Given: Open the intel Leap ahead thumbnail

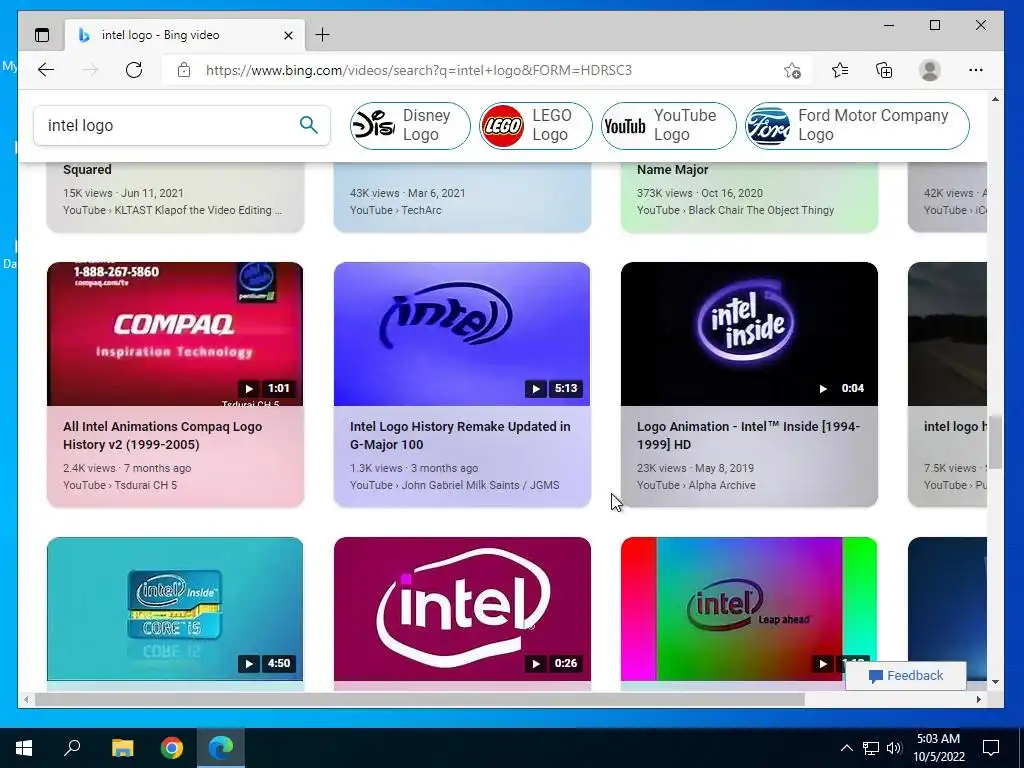Looking at the screenshot, I should 749,609.
